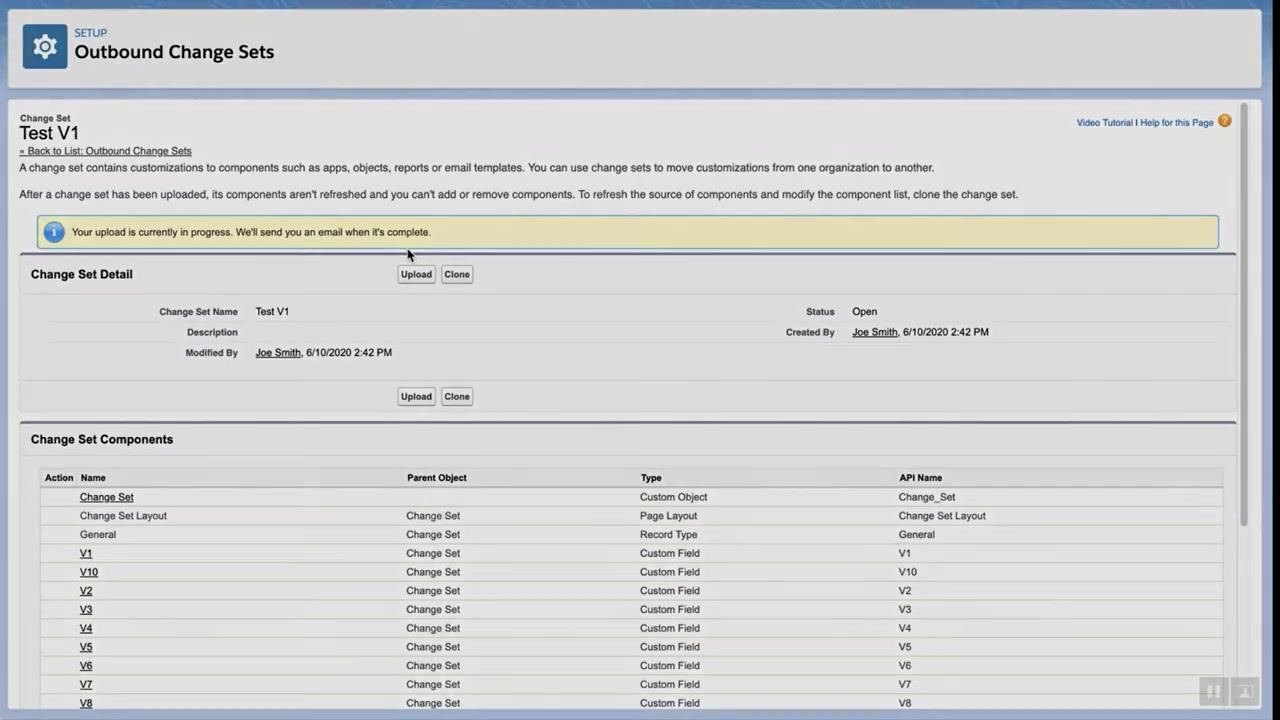Screen dimensions: 1280x720
Task: Select the Change Set Layout row name
Action: click(x=123, y=516)
